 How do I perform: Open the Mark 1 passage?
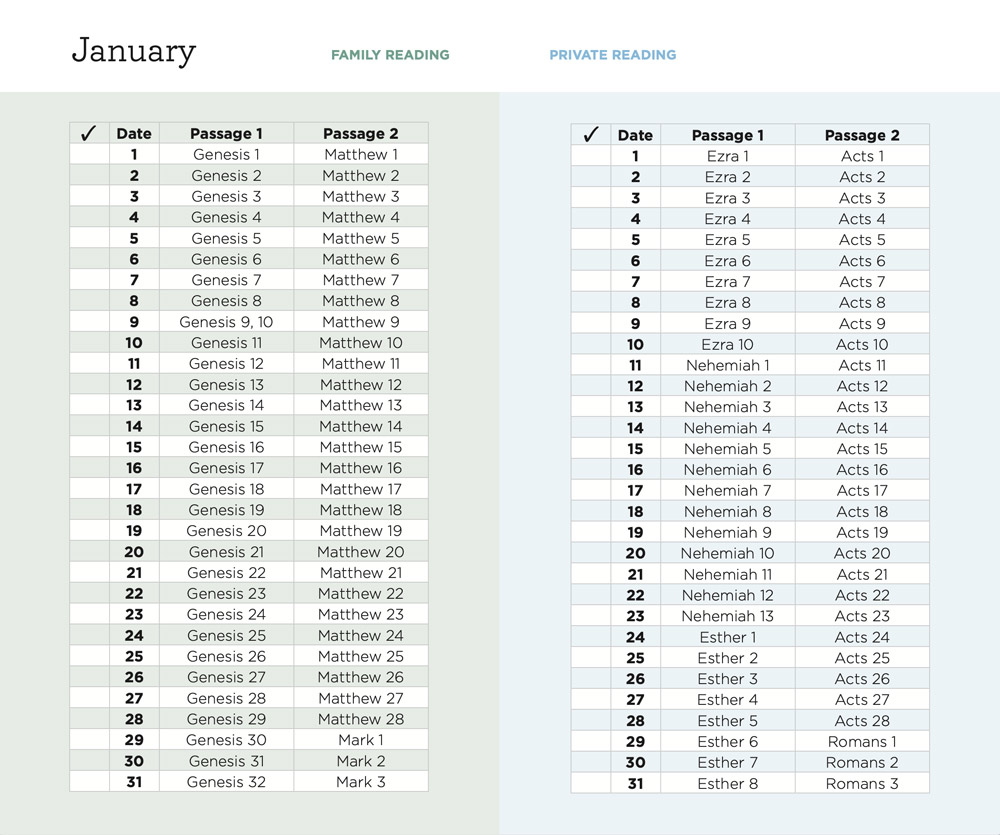pyautogui.click(x=360, y=740)
